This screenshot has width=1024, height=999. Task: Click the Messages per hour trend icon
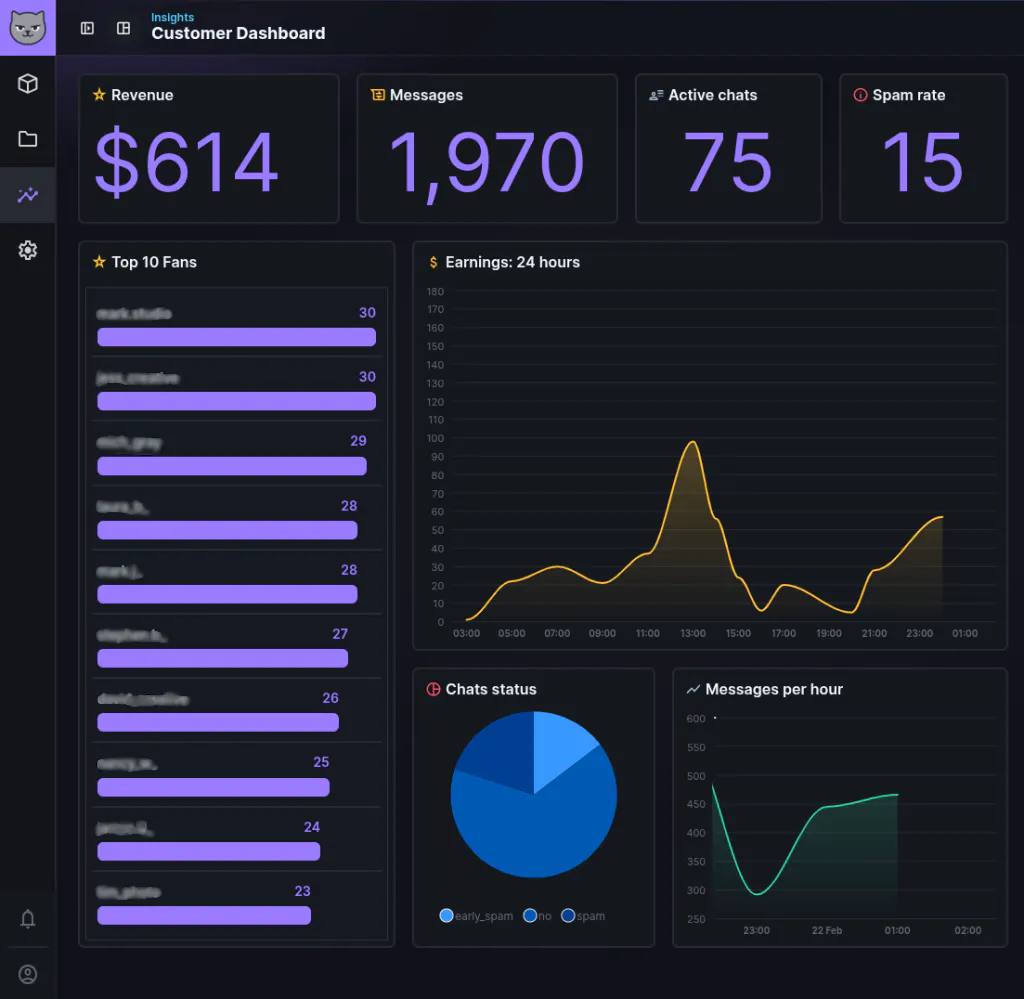(693, 689)
